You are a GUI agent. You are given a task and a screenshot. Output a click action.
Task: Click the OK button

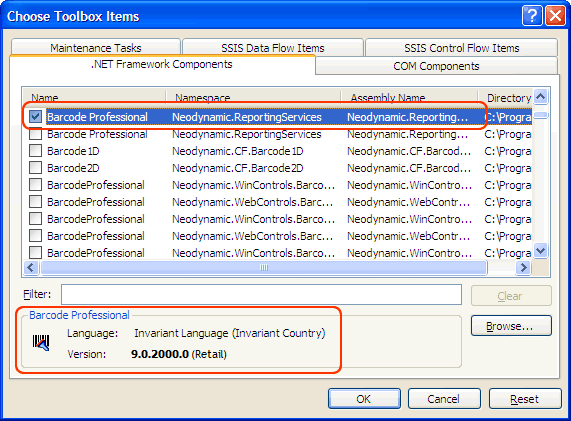coord(364,399)
